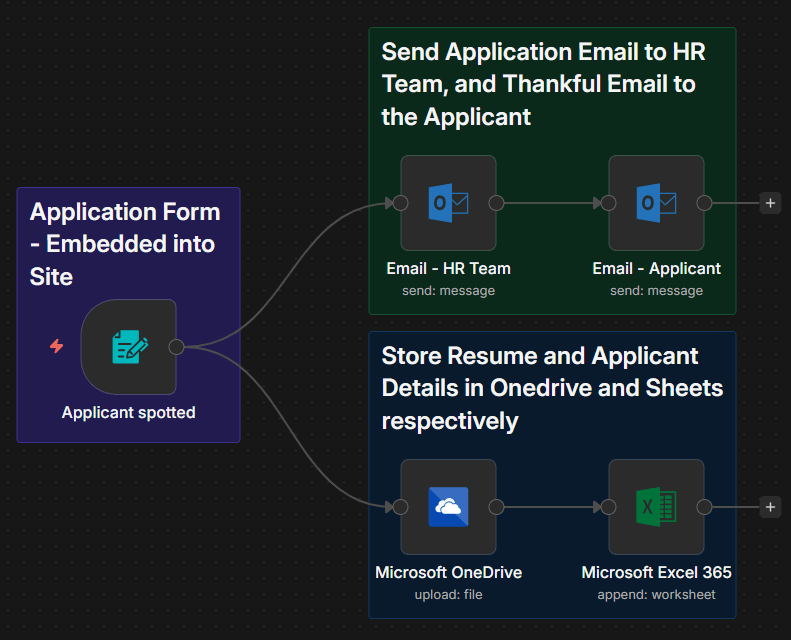This screenshot has height=640, width=791.
Task: Click the 'Microsoft Excel 365' label
Action: point(656,572)
